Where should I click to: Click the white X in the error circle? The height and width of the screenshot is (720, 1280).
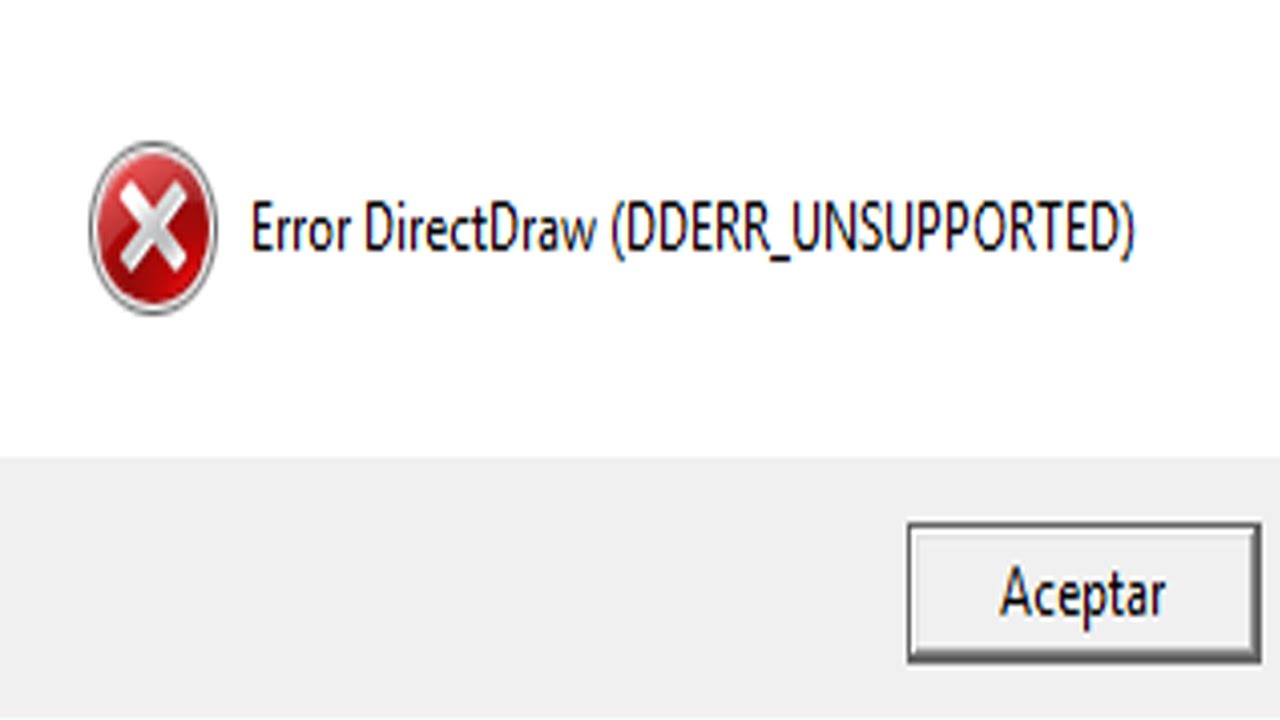pos(153,229)
